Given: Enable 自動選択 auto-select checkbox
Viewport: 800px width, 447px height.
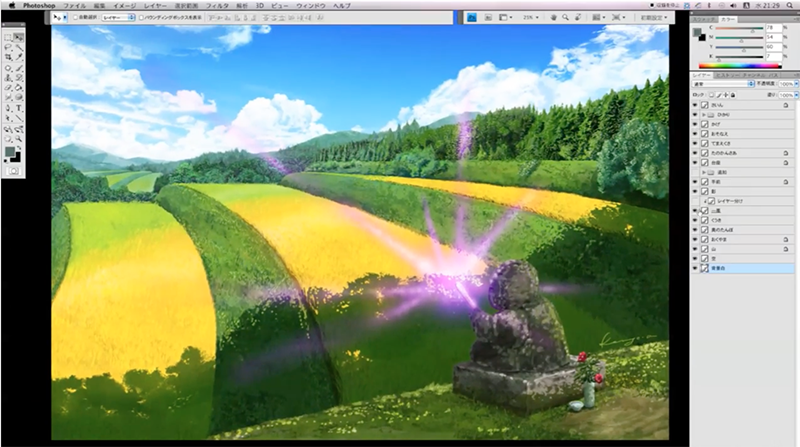Looking at the screenshot, I should pyautogui.click(x=76, y=17).
